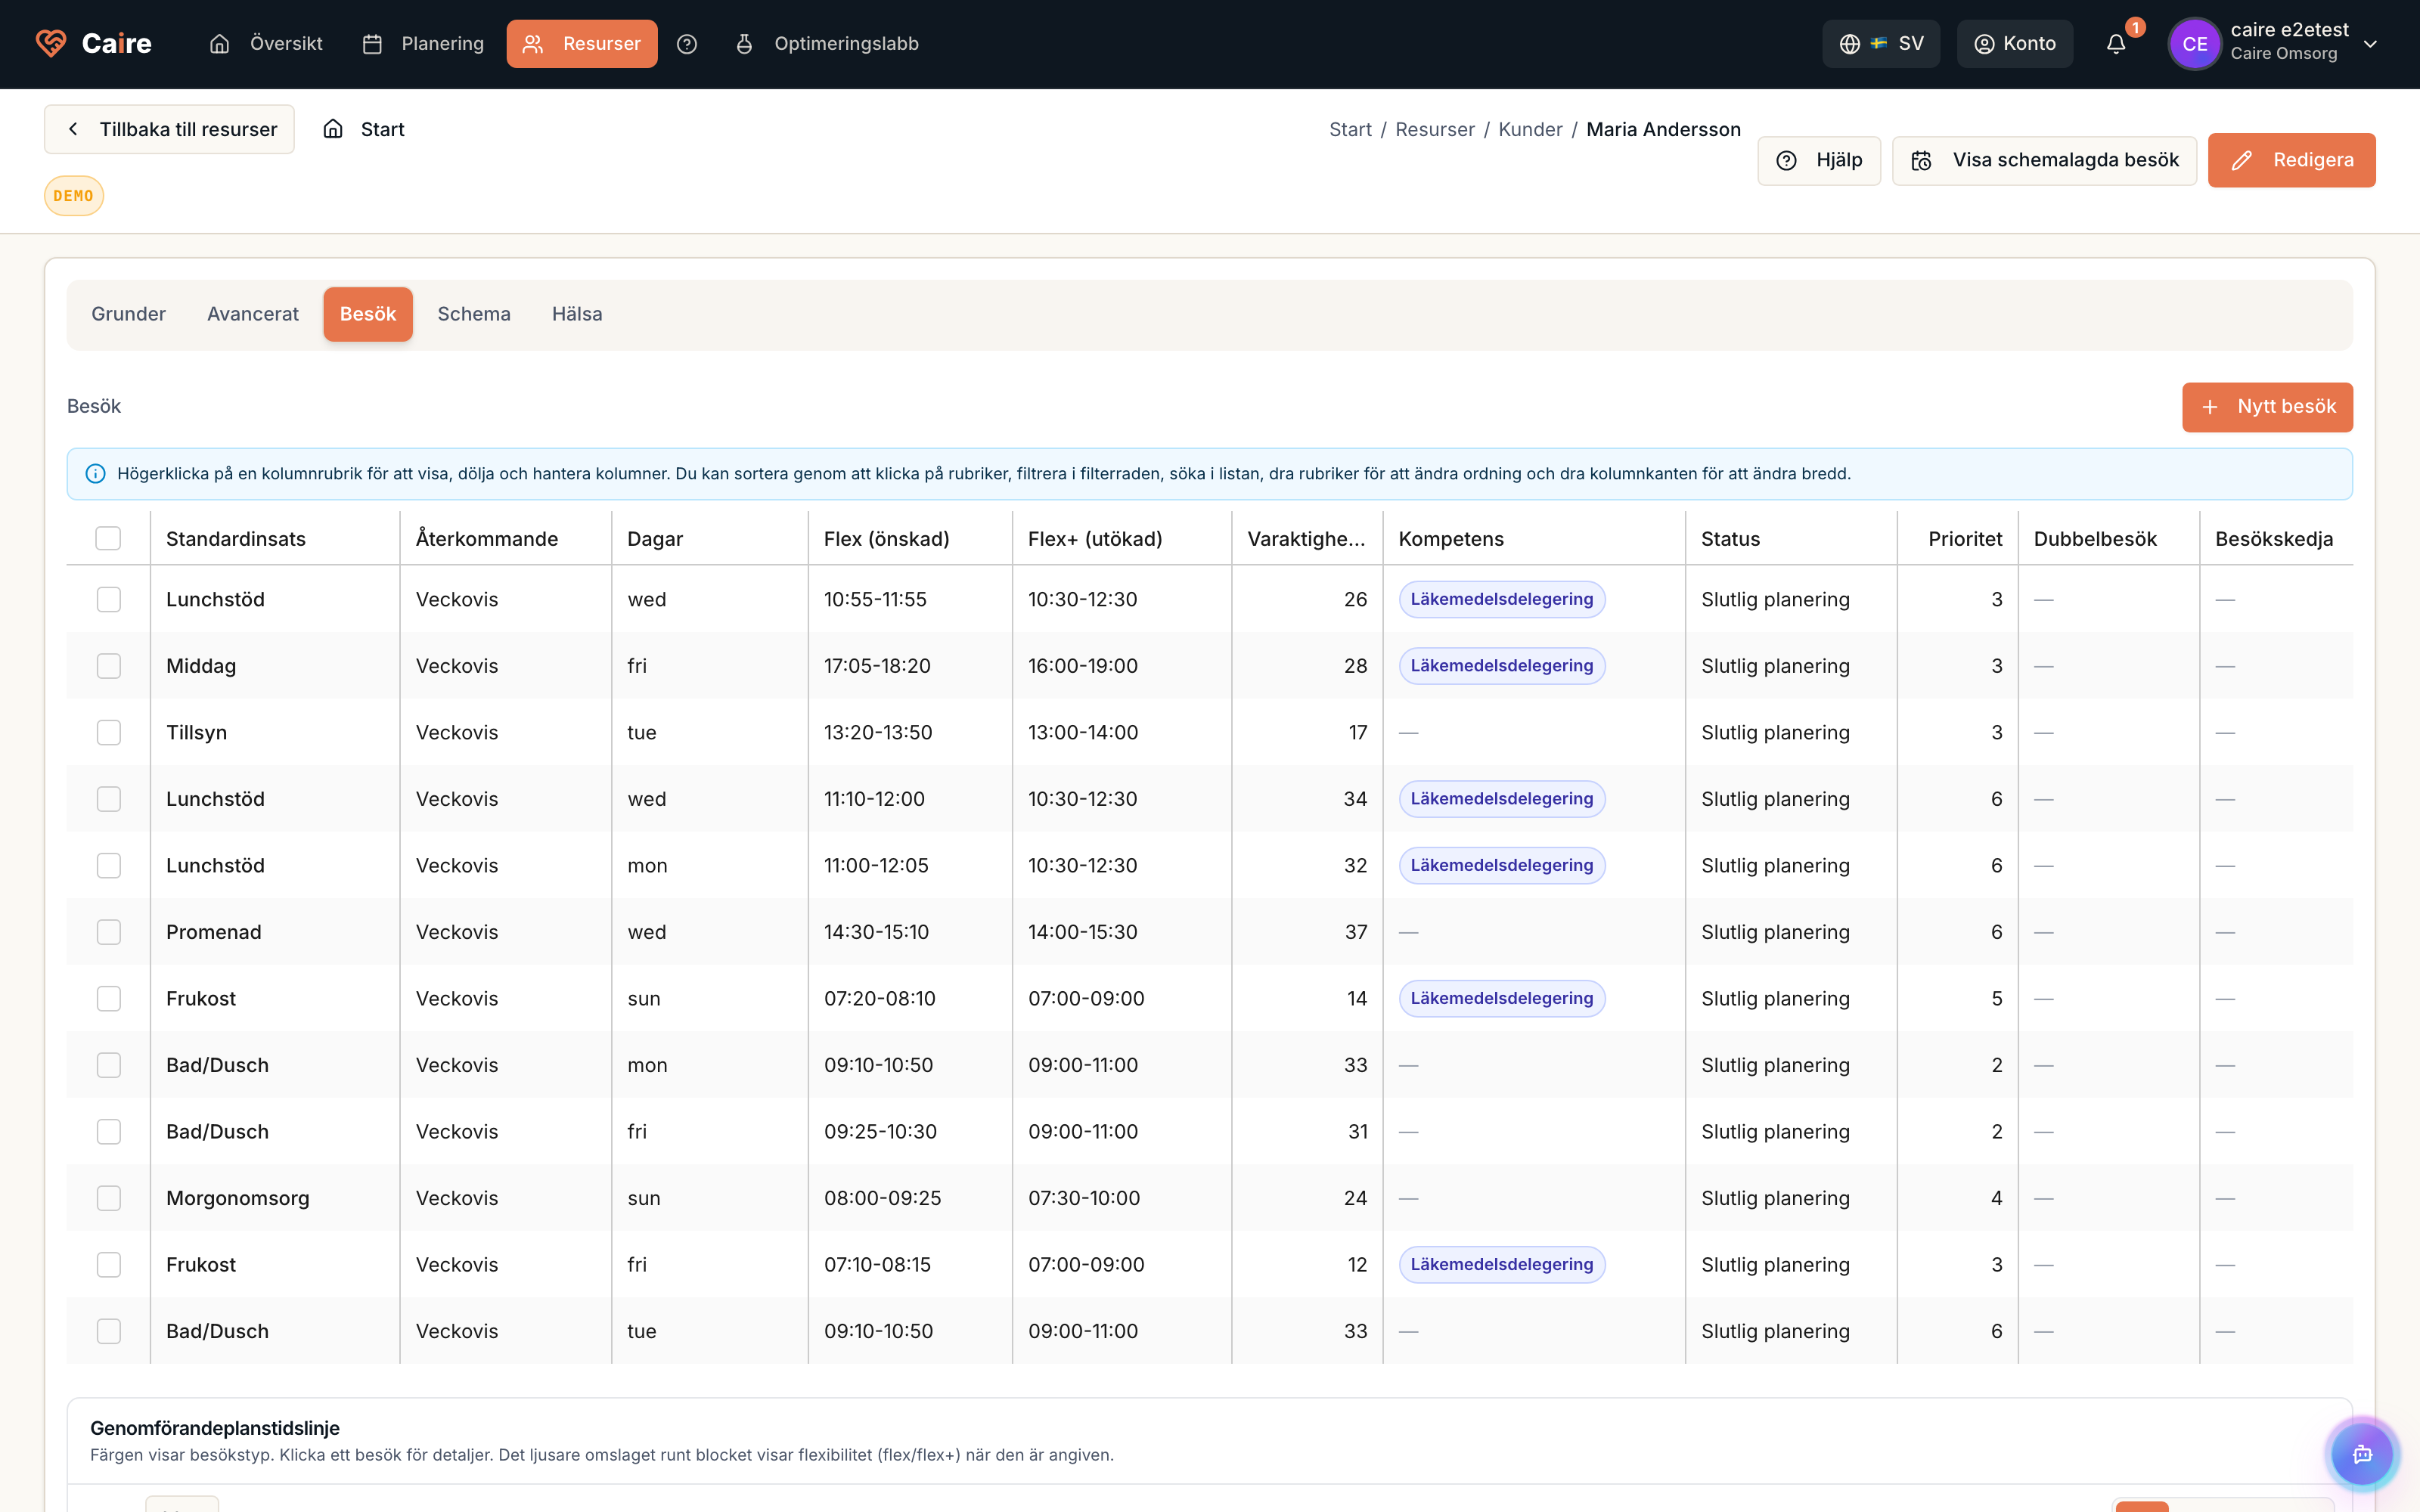The width and height of the screenshot is (2420, 1512).
Task: Click Läkemedelsdelegering tag in Frukost fri row
Action: [1502, 1265]
